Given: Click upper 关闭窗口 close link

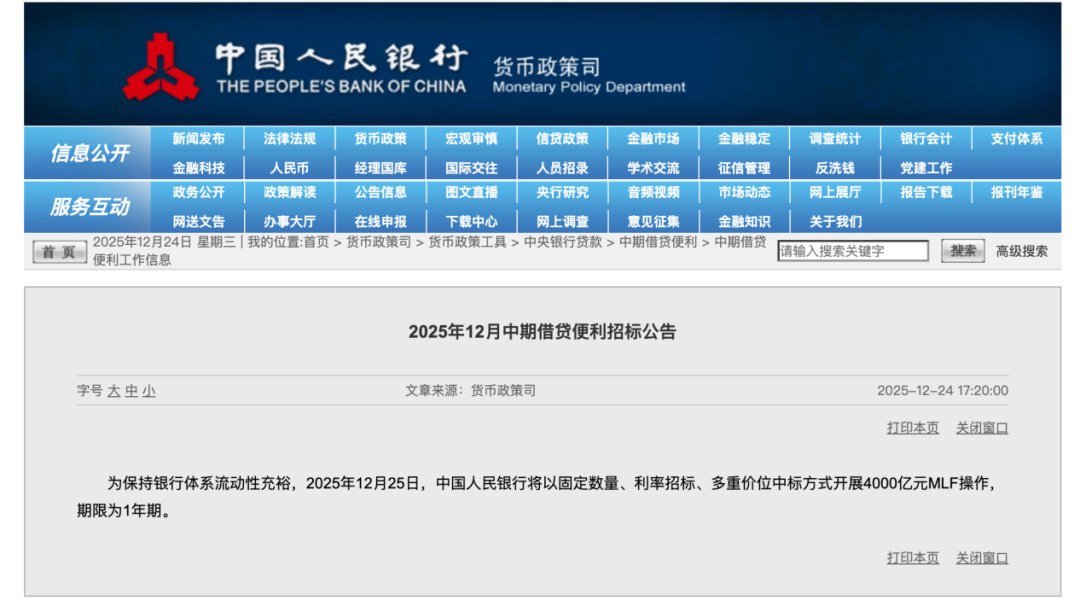Looking at the screenshot, I should tap(982, 428).
